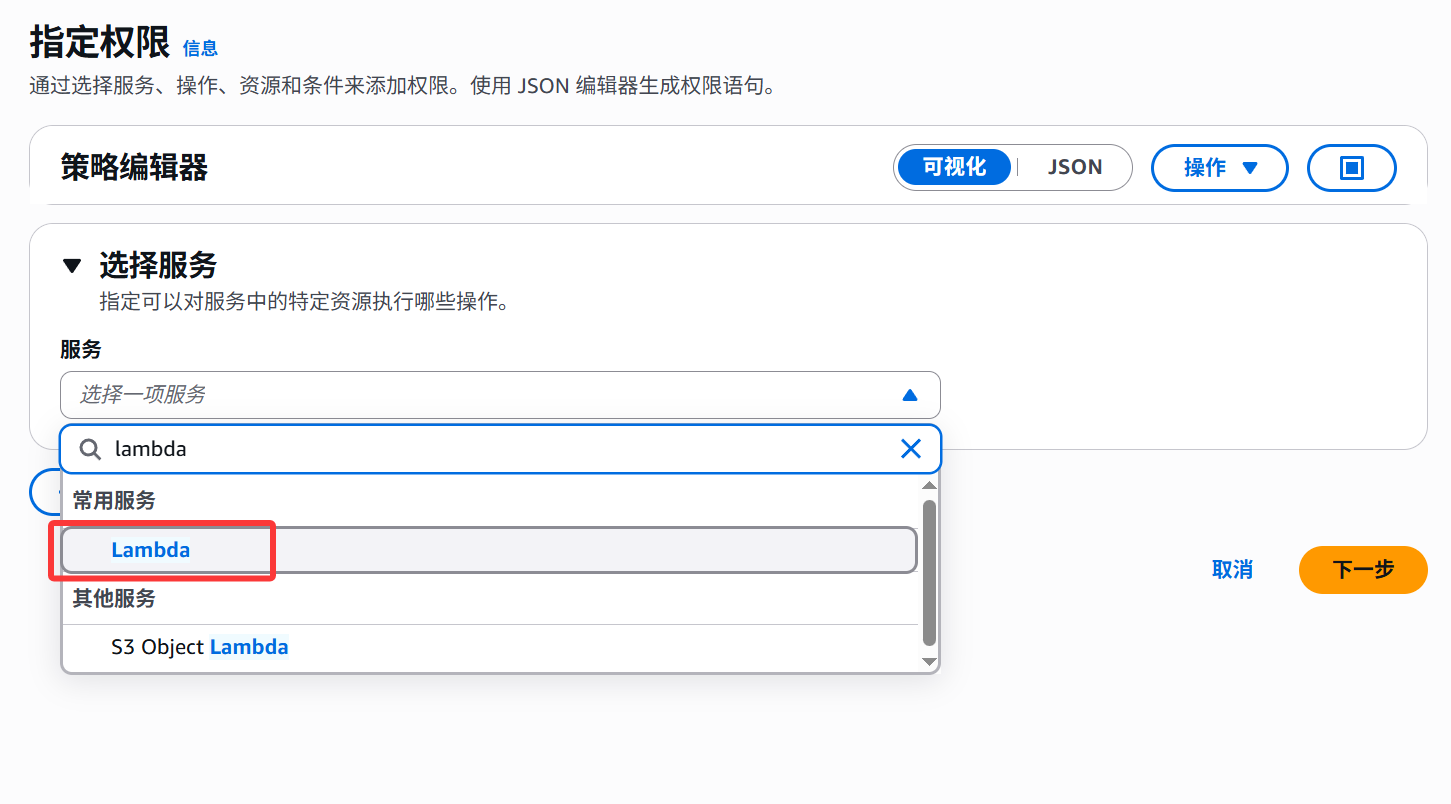The width and height of the screenshot is (1451, 804).
Task: Click the dropdown list scroll down arrow
Action: (x=929, y=661)
